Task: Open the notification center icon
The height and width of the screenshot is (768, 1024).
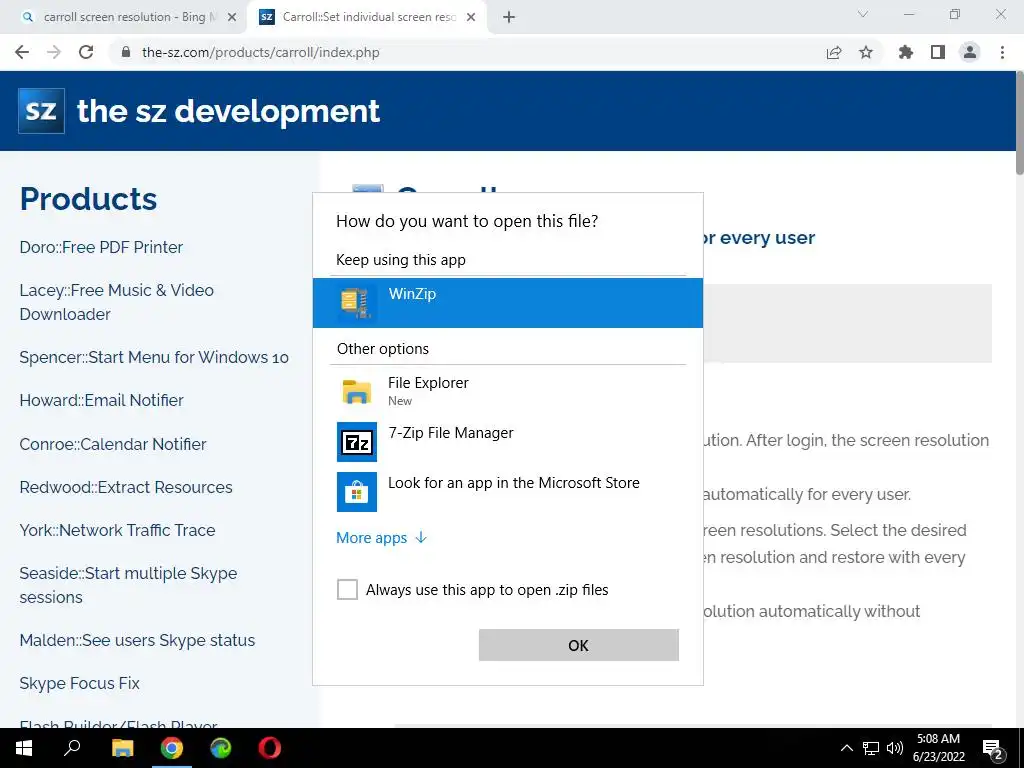Action: pos(993,749)
